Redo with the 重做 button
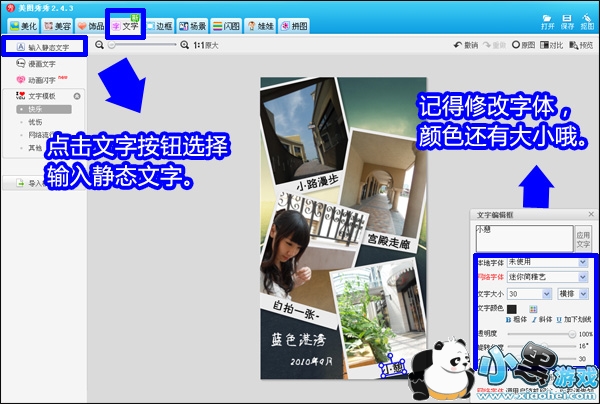600x404 pixels. (494, 45)
